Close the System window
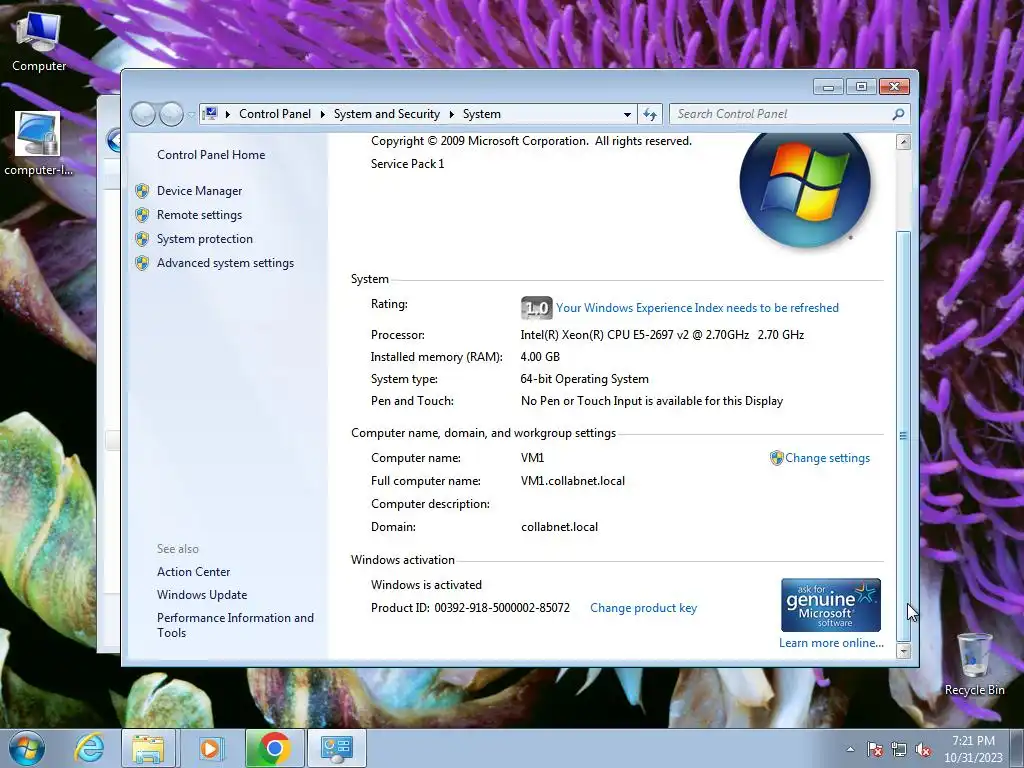This screenshot has width=1024, height=768. [x=894, y=86]
